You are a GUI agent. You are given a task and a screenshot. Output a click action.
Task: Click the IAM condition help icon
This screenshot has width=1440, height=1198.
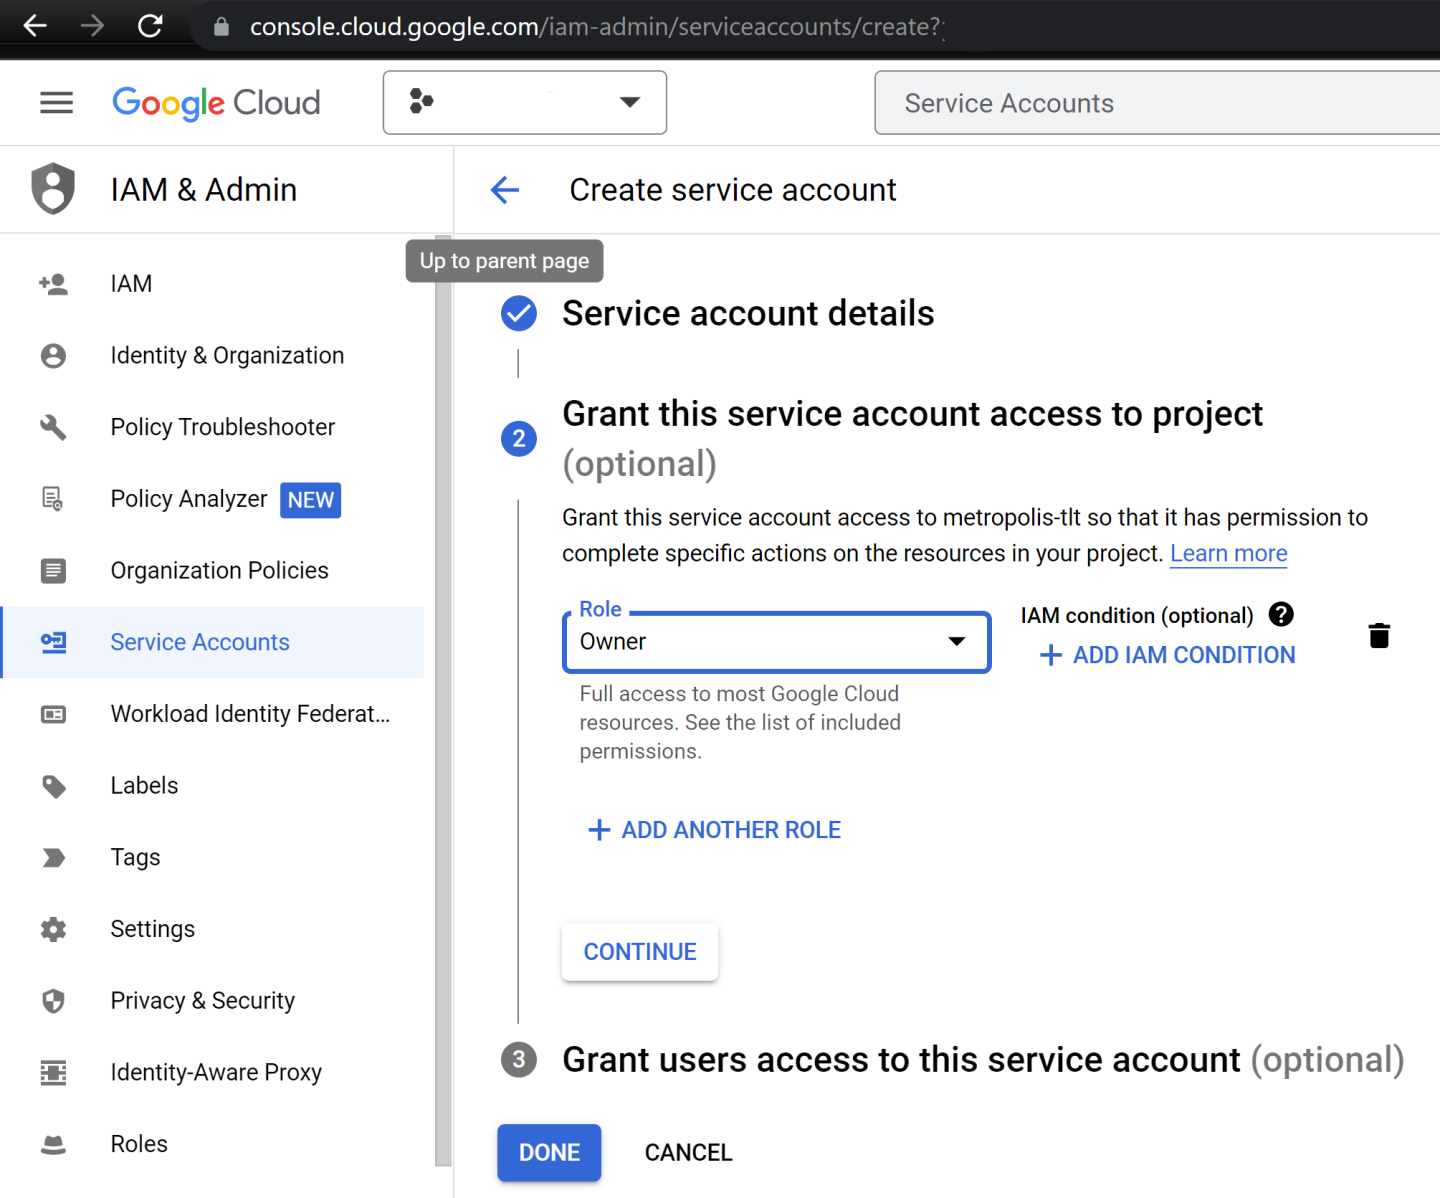tap(1281, 614)
